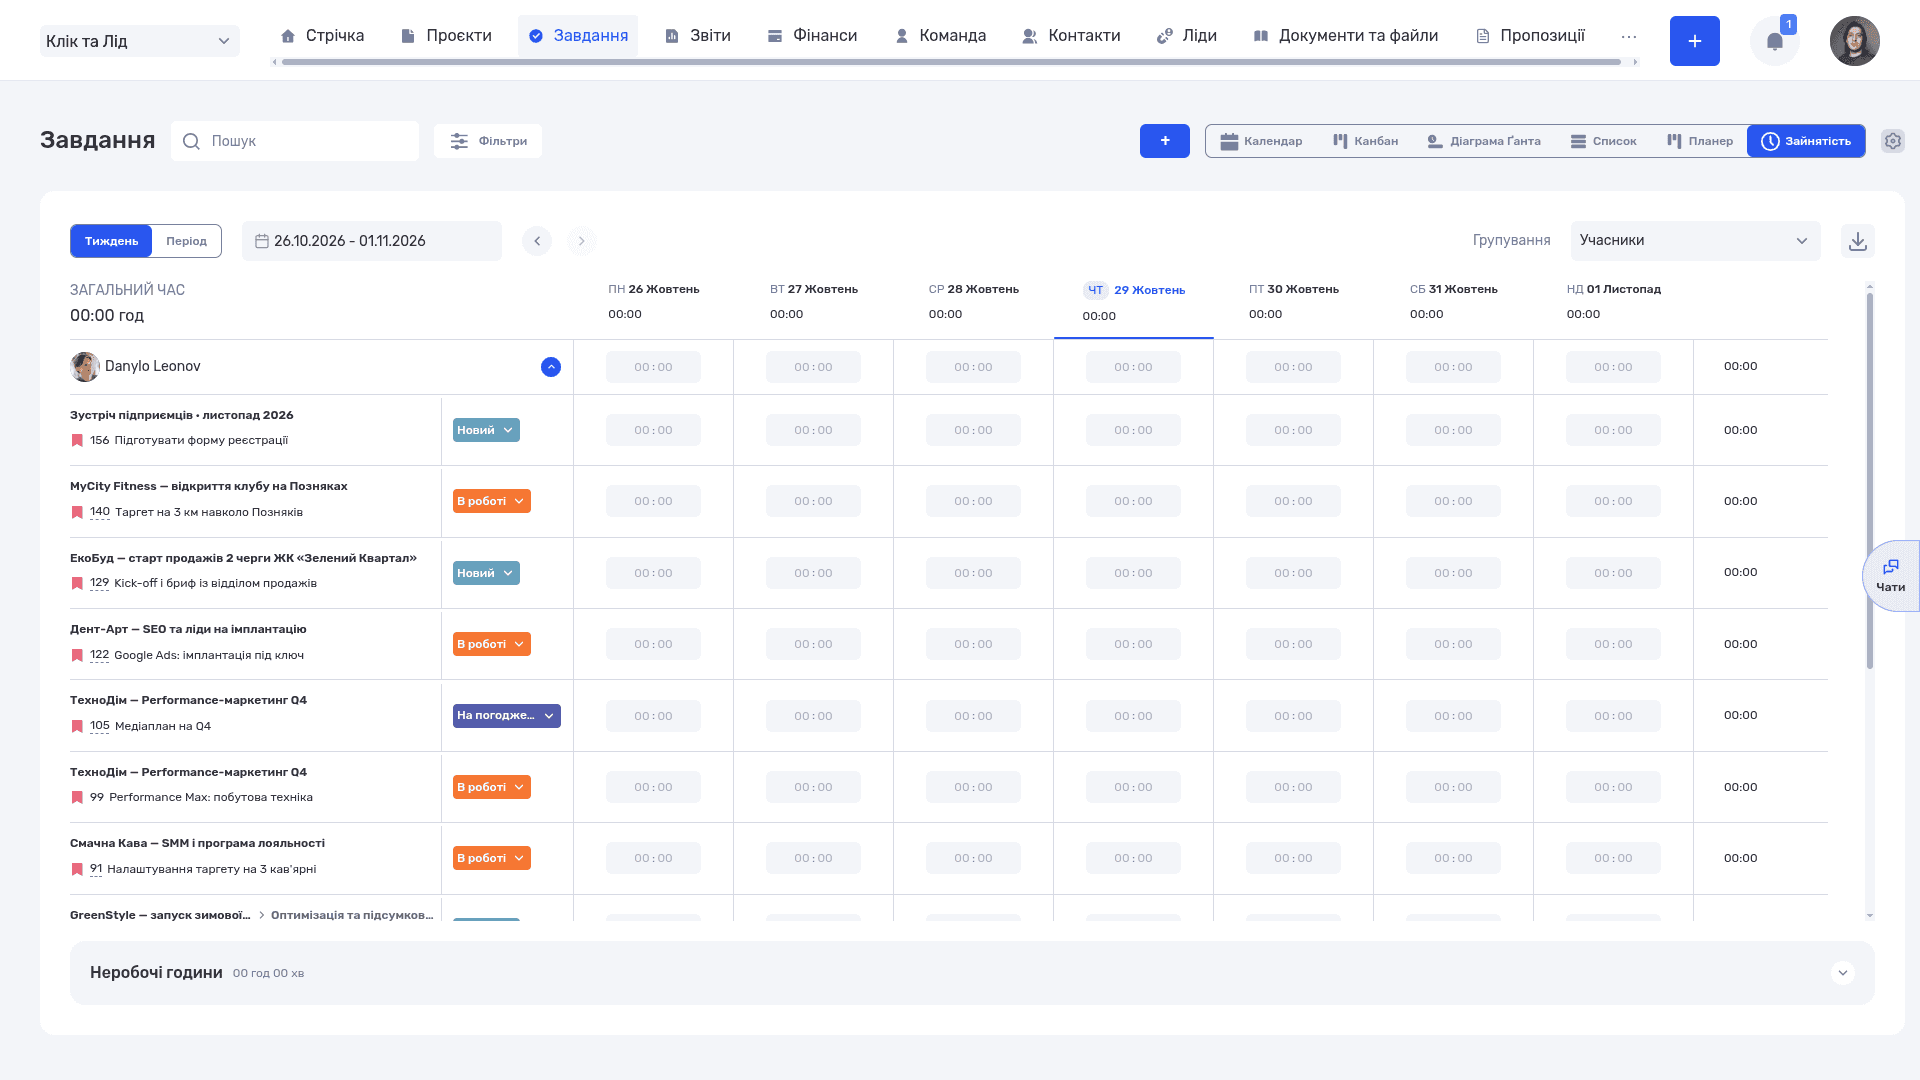Go to the previous week
1920x1080 pixels.
(537, 241)
